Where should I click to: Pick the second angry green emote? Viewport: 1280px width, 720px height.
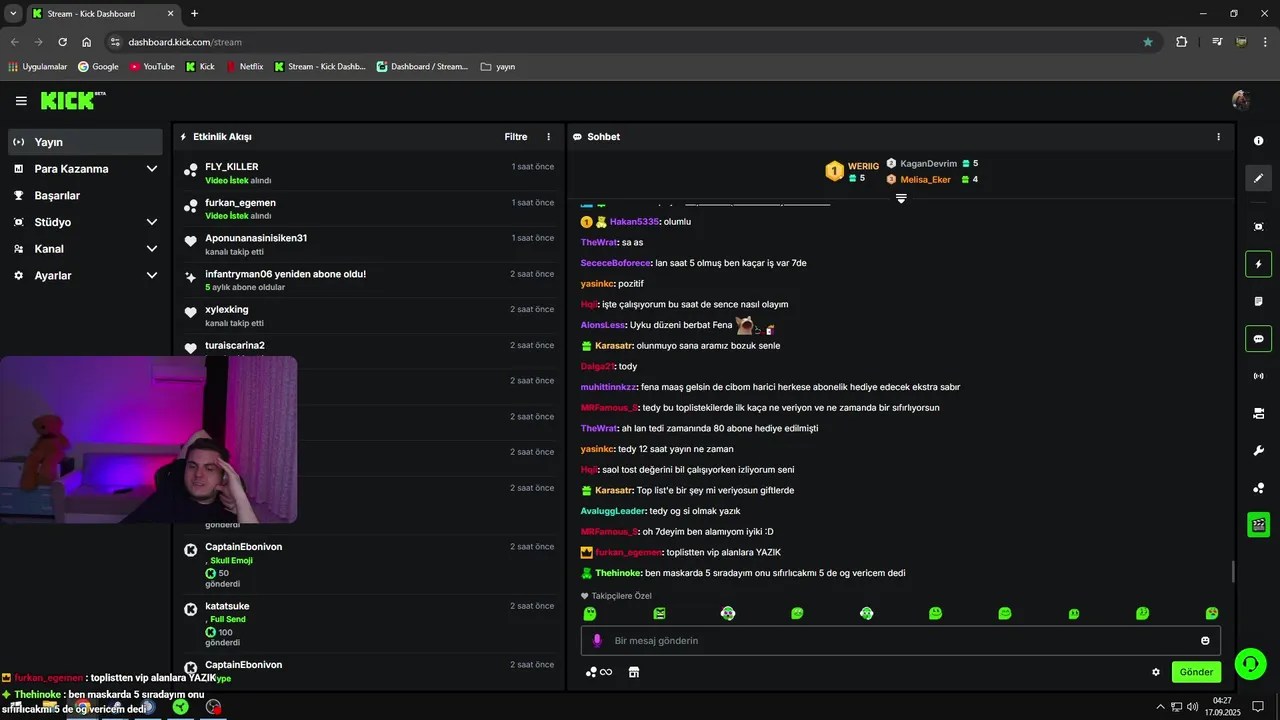(x=659, y=613)
